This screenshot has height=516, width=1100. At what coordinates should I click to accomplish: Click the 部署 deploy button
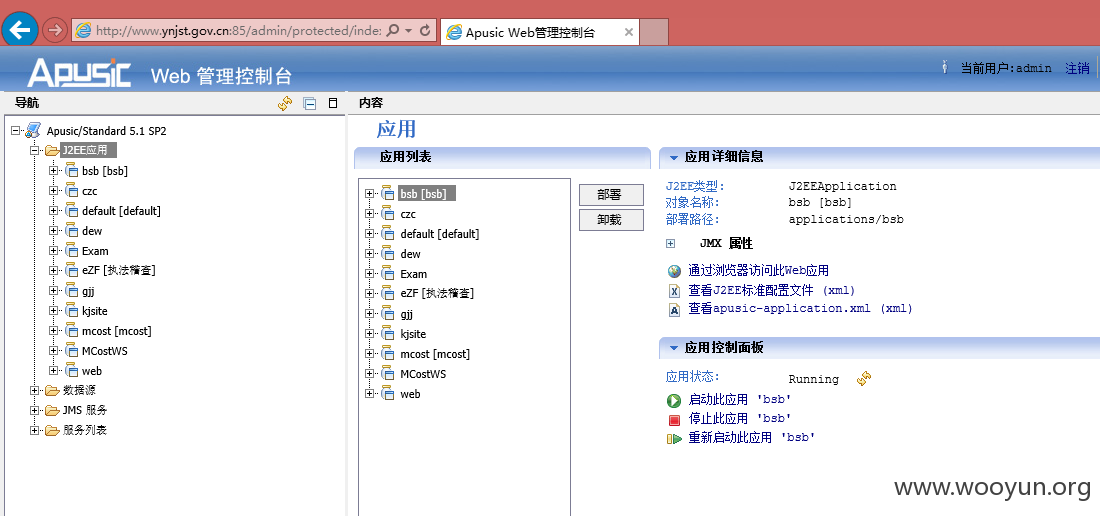tap(610, 195)
